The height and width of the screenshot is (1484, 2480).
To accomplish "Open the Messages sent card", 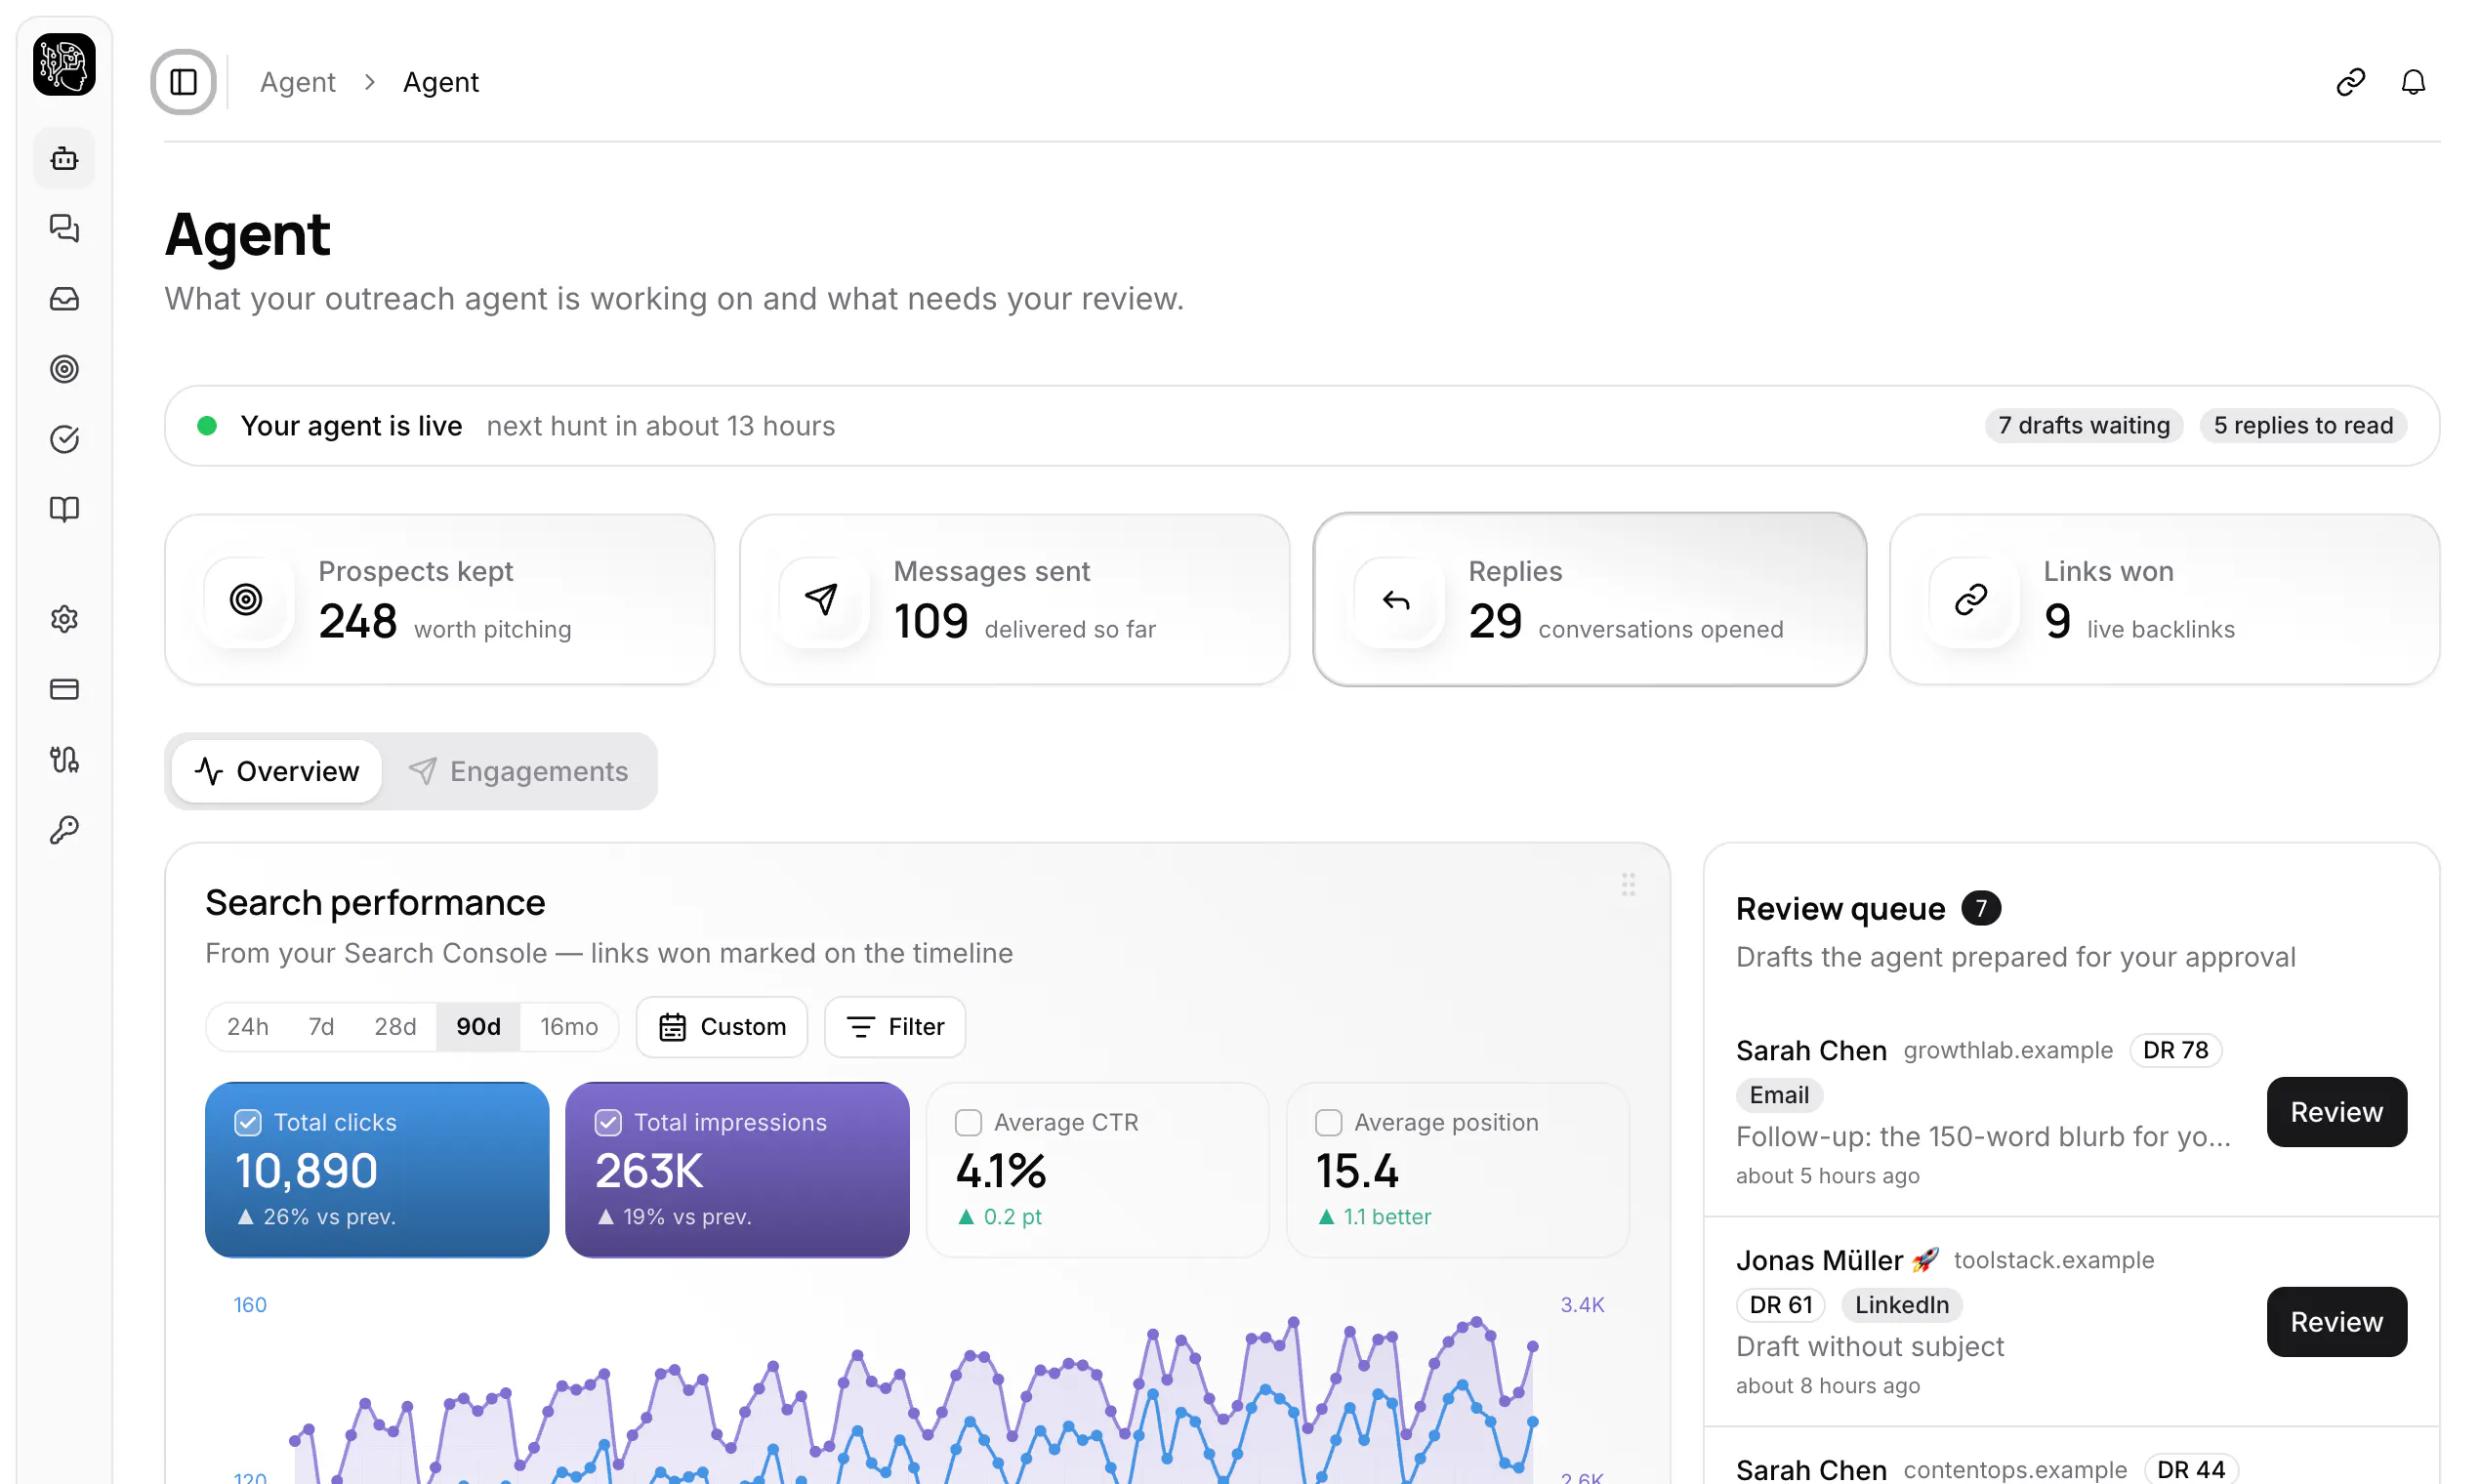I will (x=1015, y=599).
